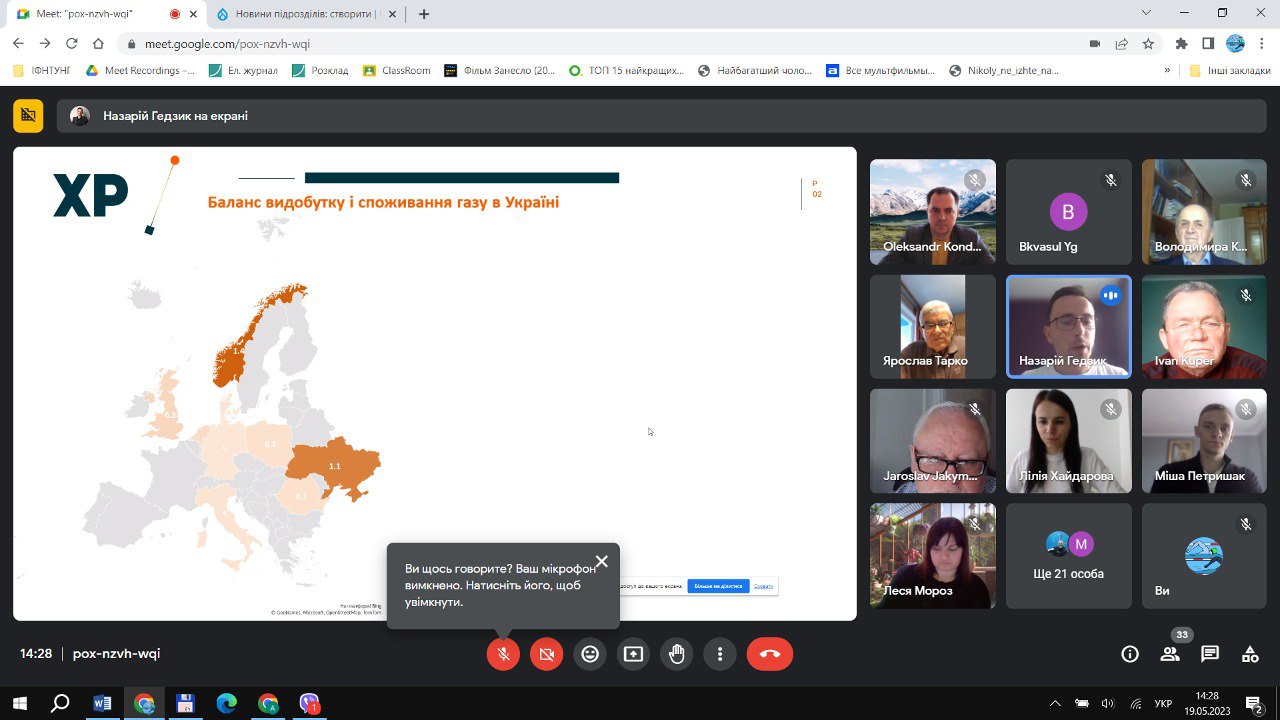Viewport: 1280px width, 720px height.
Task: Dismiss the microphone muted tooltip
Action: click(601, 562)
